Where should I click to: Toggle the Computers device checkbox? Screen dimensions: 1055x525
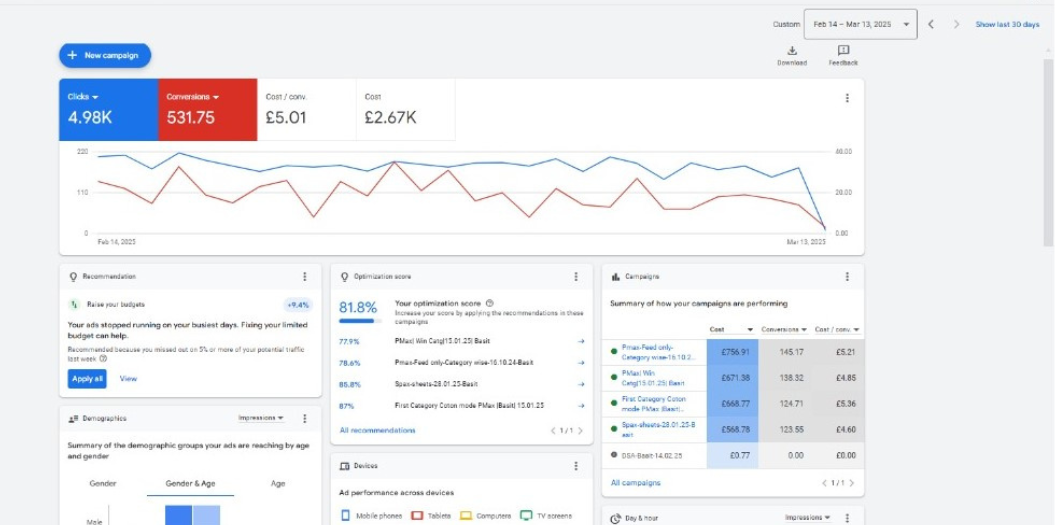[465, 516]
